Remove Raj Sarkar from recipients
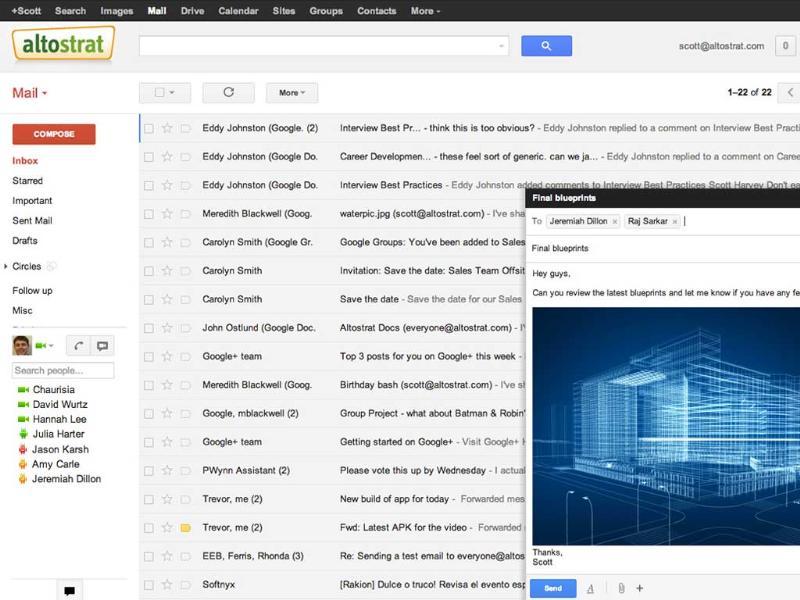Viewport: 800px width, 600px height. pyautogui.click(x=674, y=221)
